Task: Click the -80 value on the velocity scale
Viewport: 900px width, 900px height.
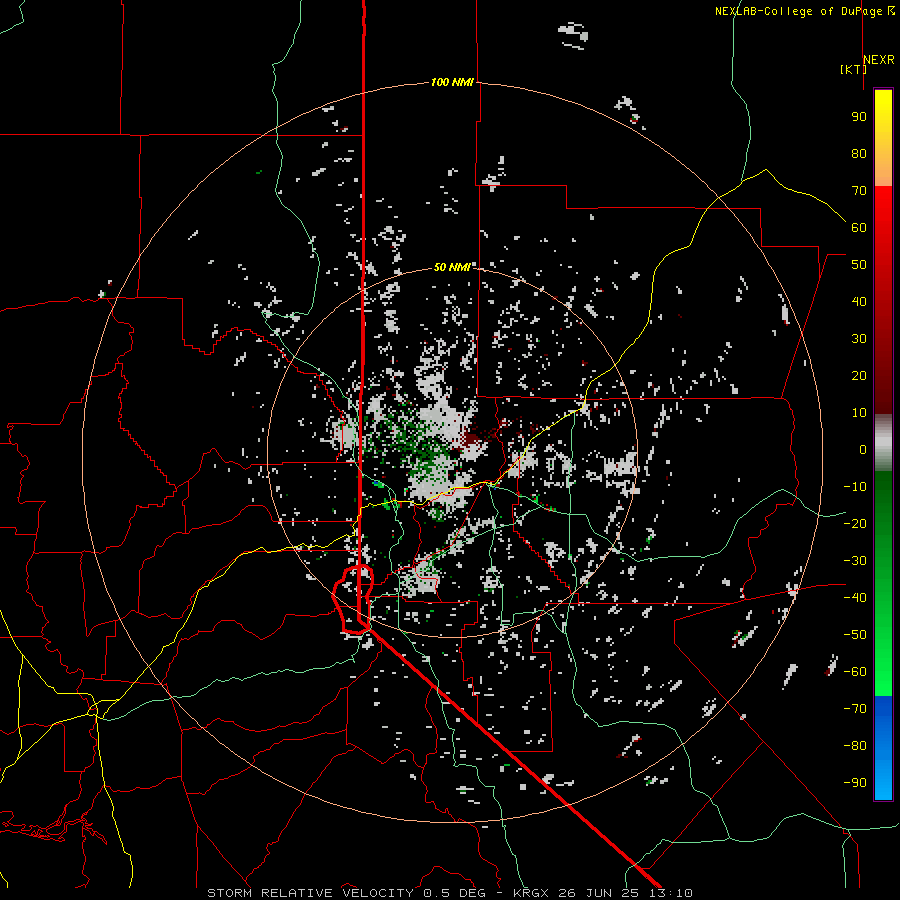Action: [855, 746]
